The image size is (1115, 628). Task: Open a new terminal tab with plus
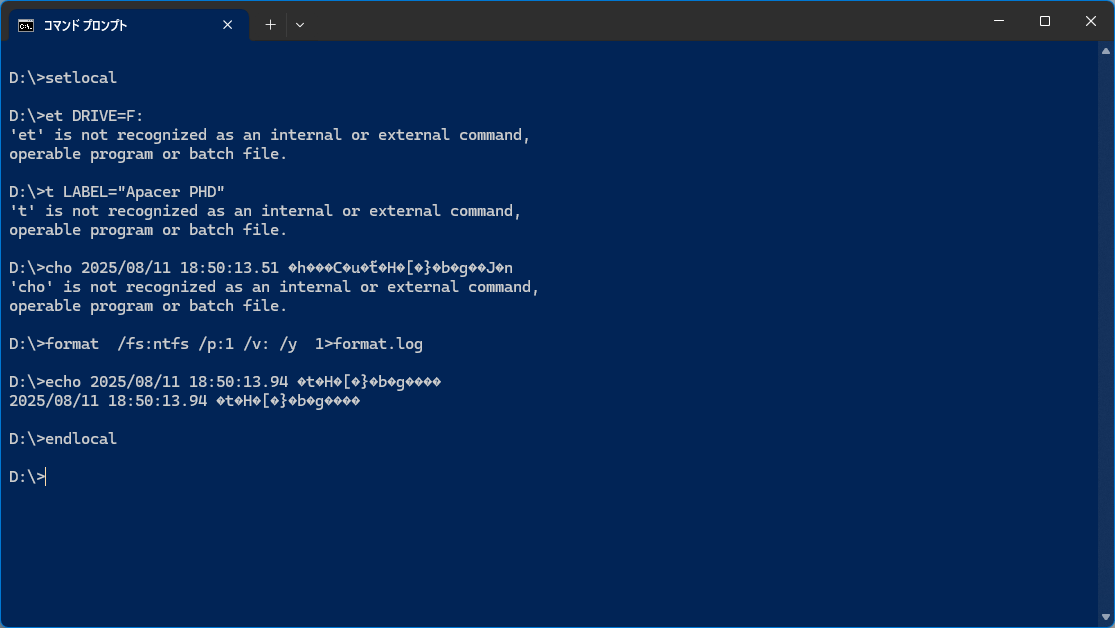click(270, 25)
